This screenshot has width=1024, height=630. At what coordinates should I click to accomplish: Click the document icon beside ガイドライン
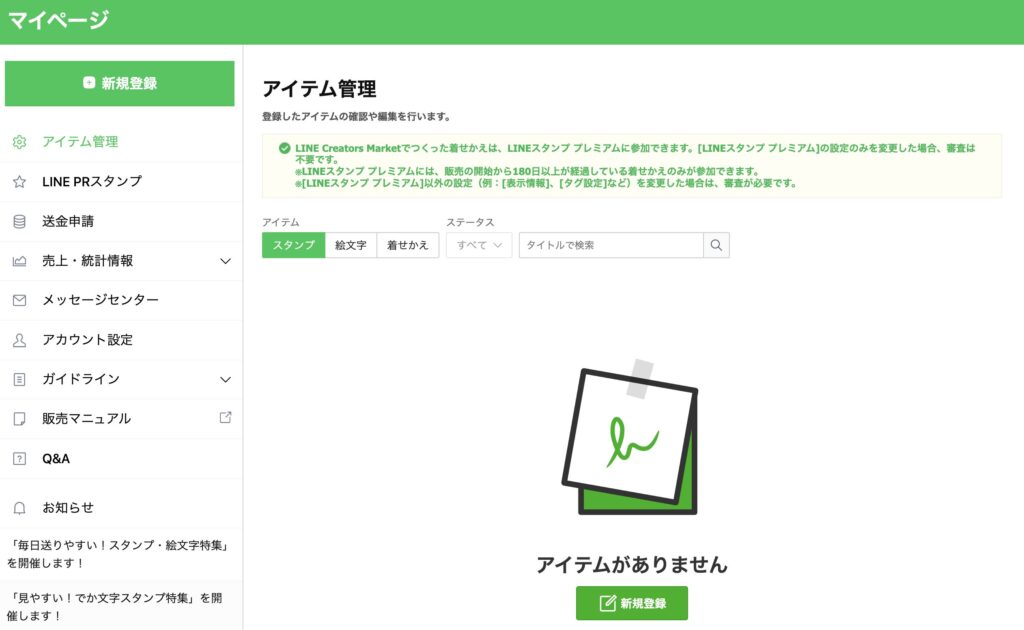pyautogui.click(x=20, y=379)
